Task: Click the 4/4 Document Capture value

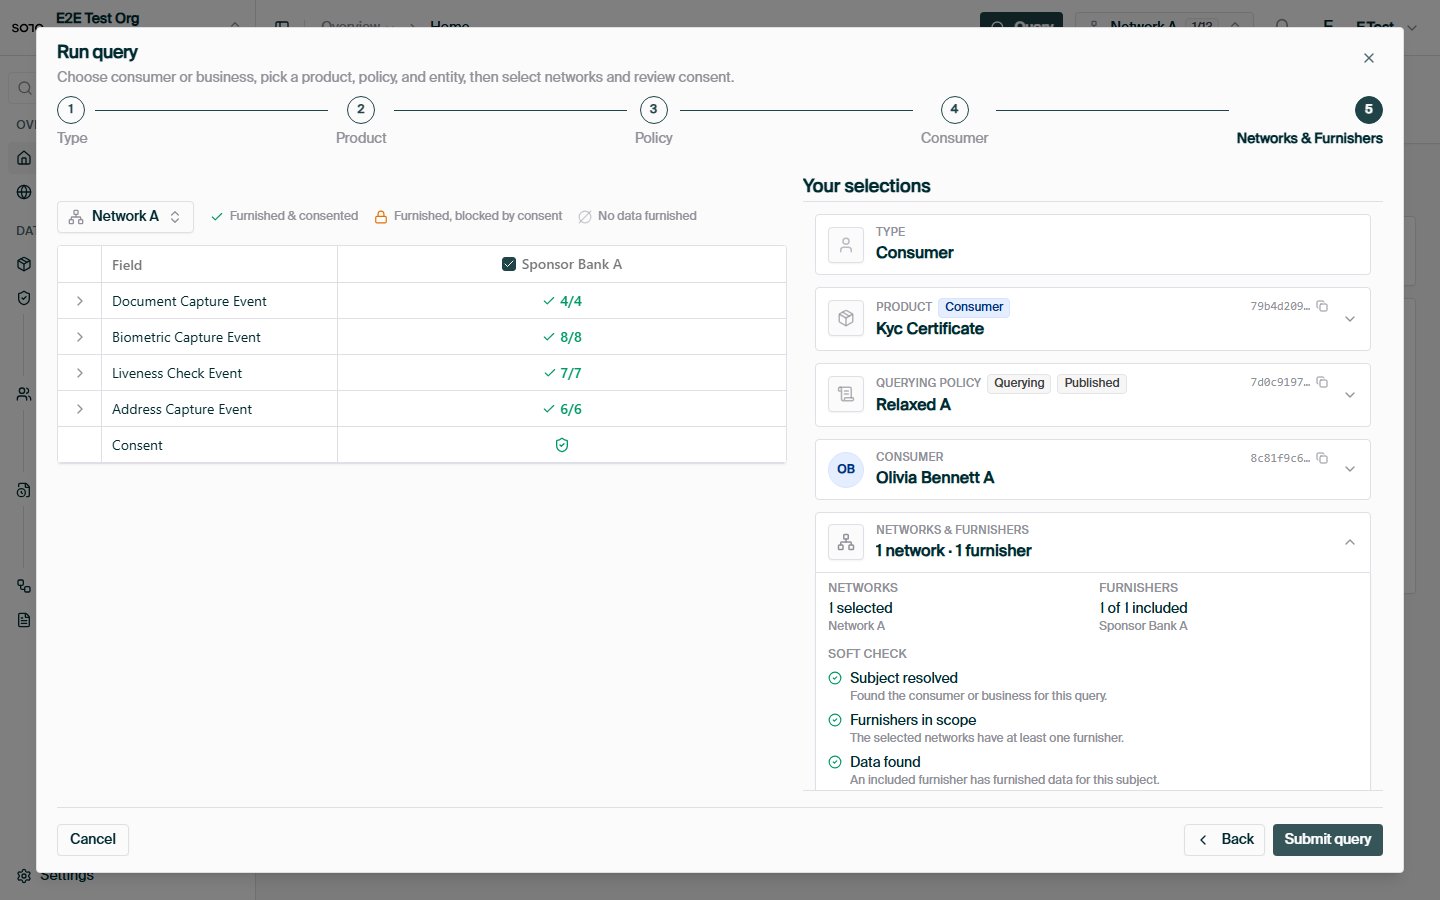Action: click(562, 301)
